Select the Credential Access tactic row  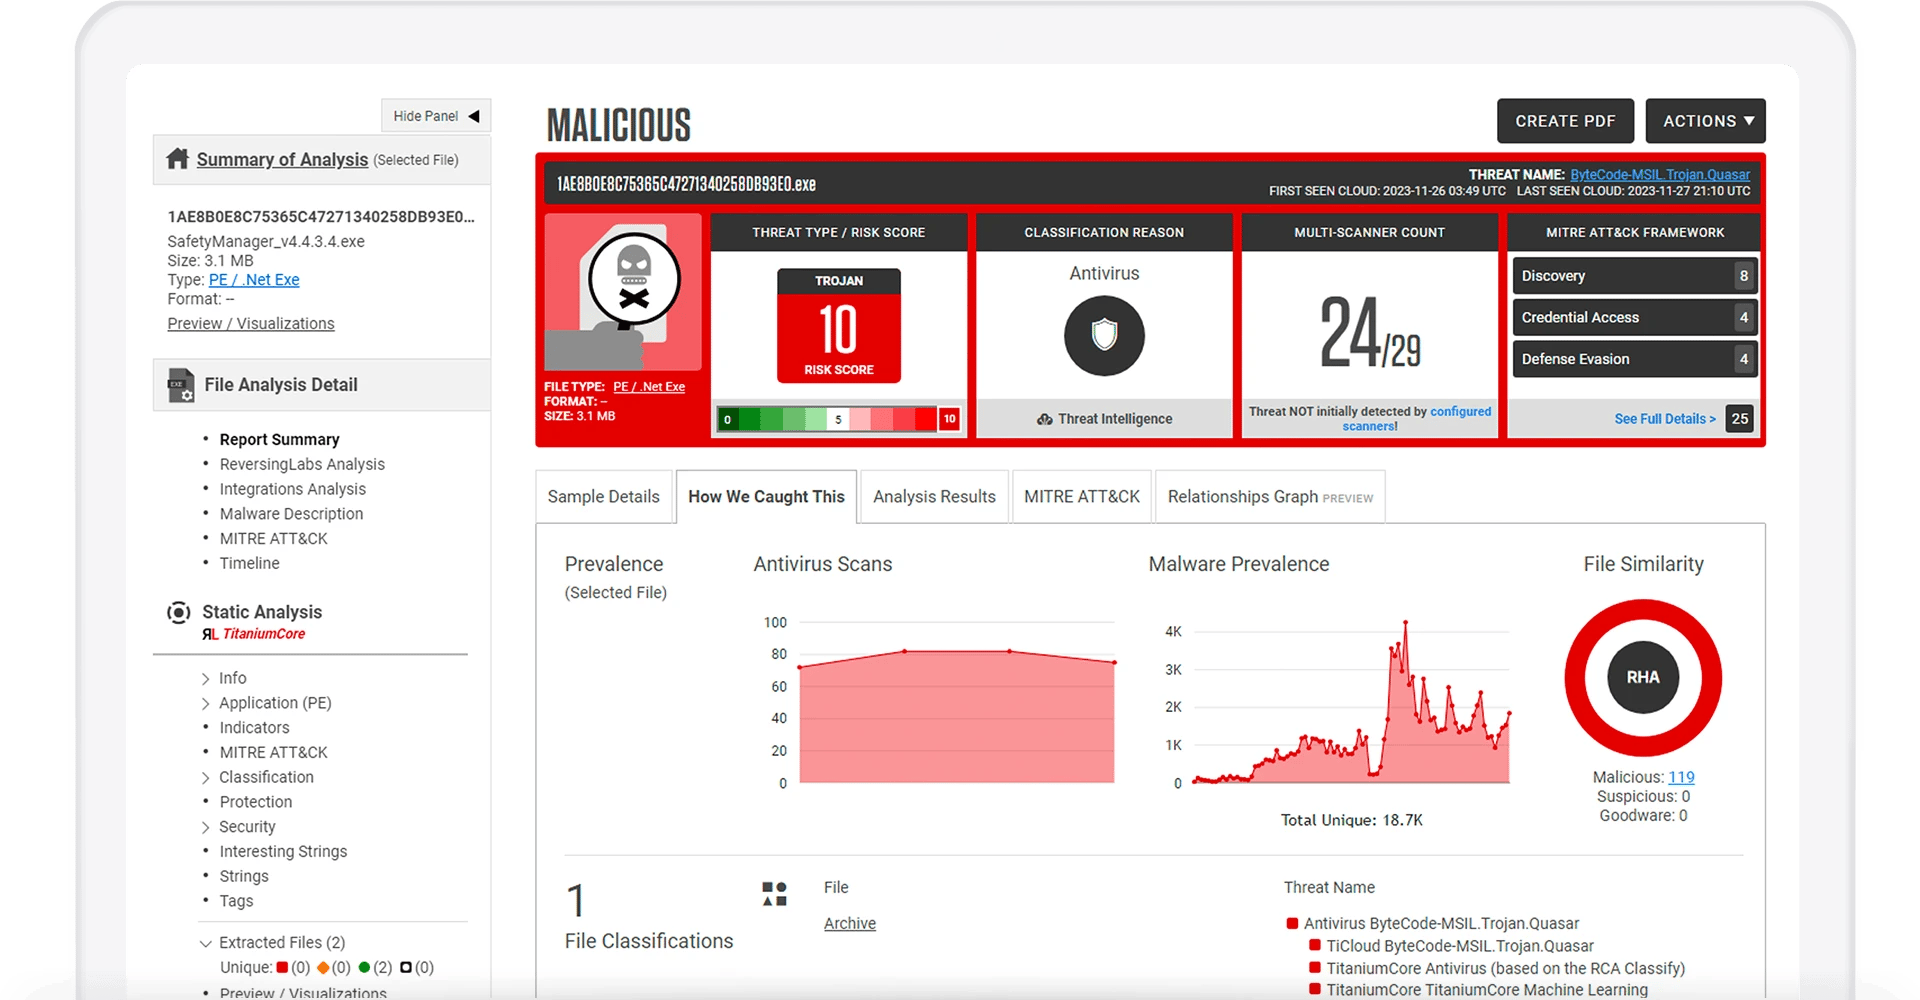1634,317
